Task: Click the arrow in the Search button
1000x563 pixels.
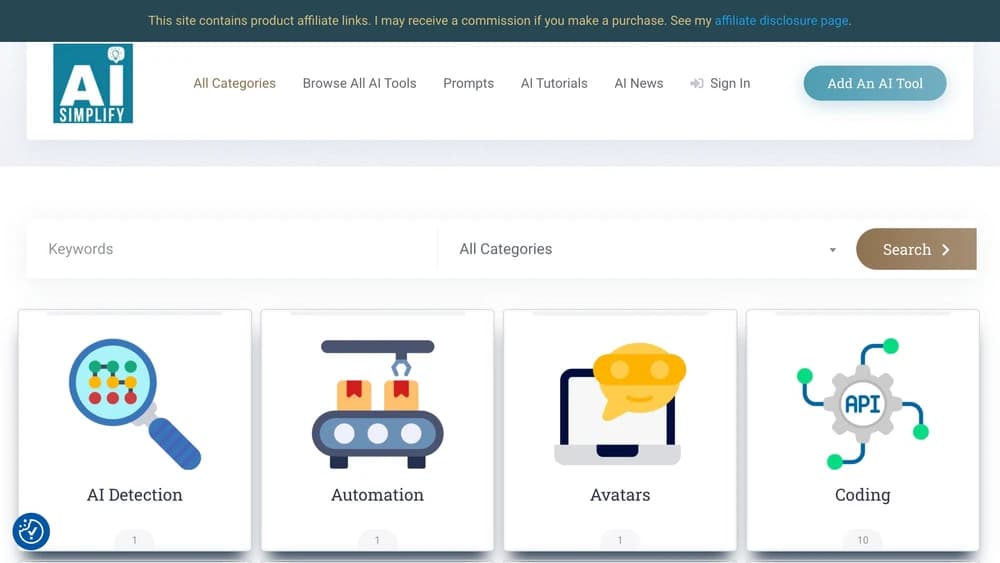Action: pyautogui.click(x=946, y=249)
